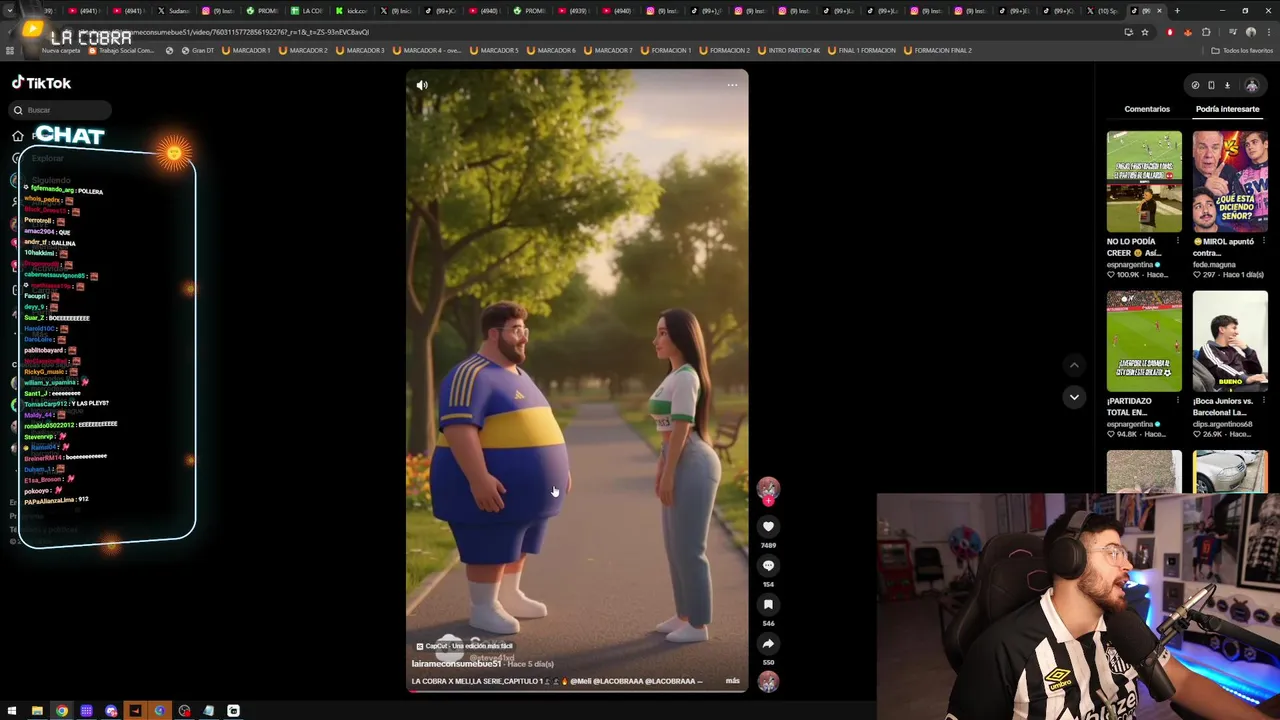
Task: Open the Discord icon in the taskbar
Action: click(x=111, y=711)
